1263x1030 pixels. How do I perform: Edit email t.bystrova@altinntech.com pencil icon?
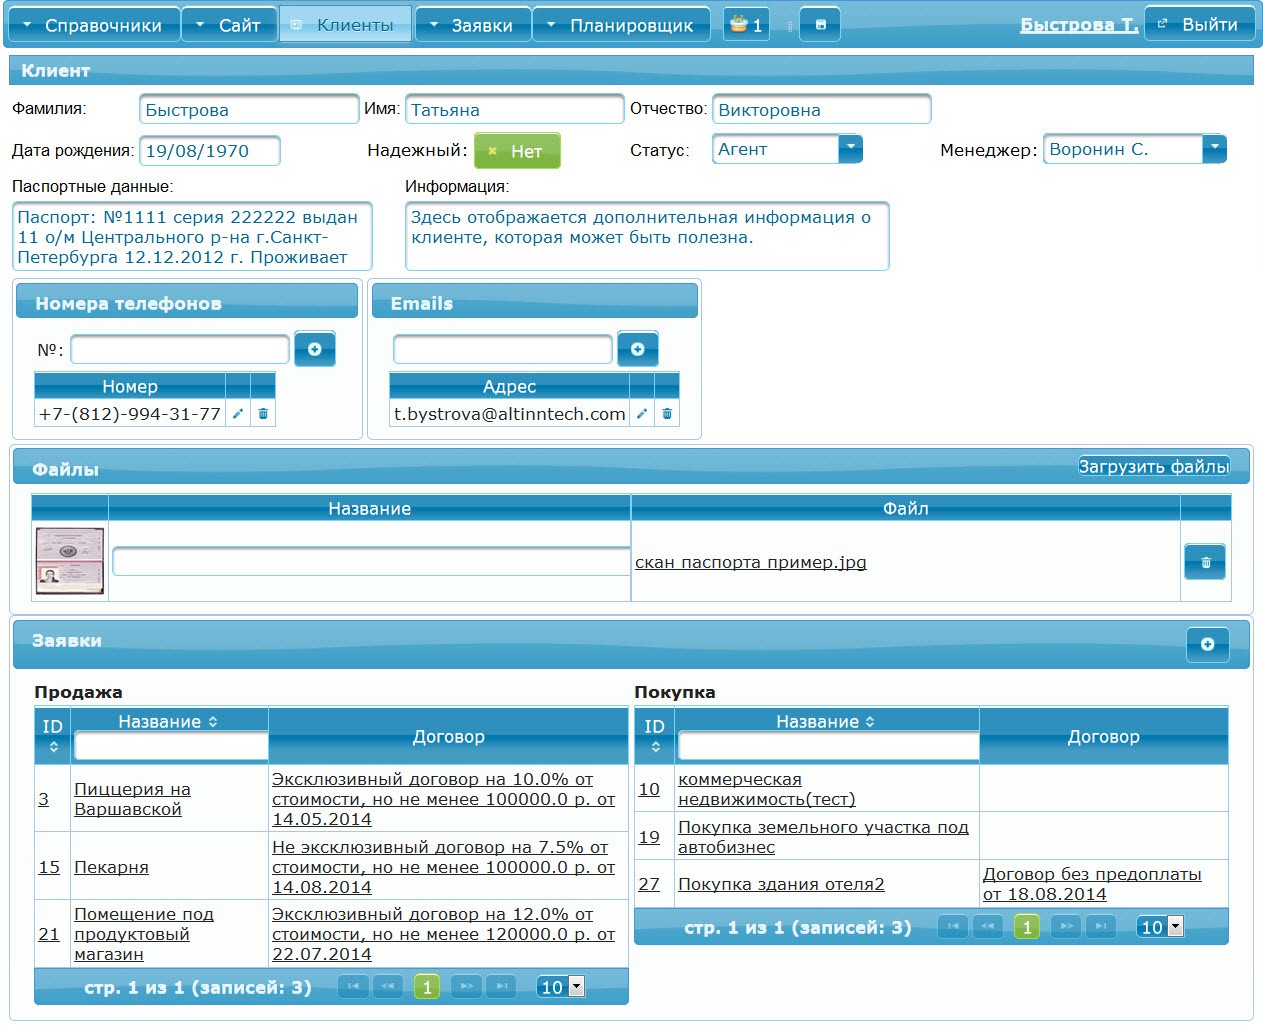(642, 413)
